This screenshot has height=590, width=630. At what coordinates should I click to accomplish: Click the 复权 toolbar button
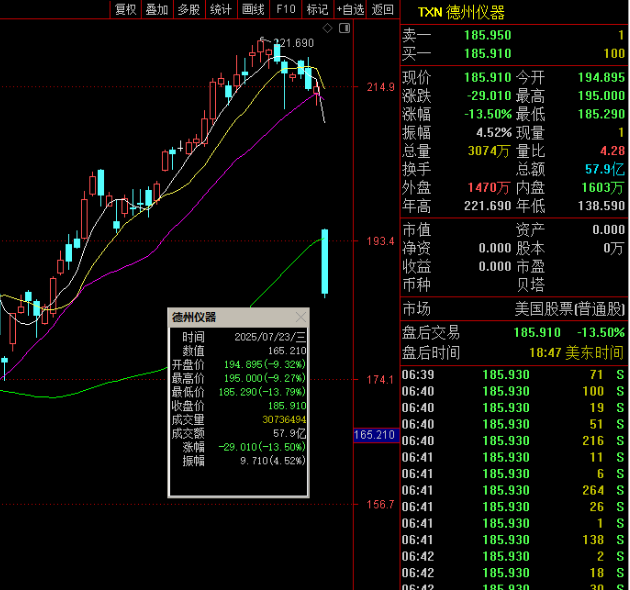(126, 9)
